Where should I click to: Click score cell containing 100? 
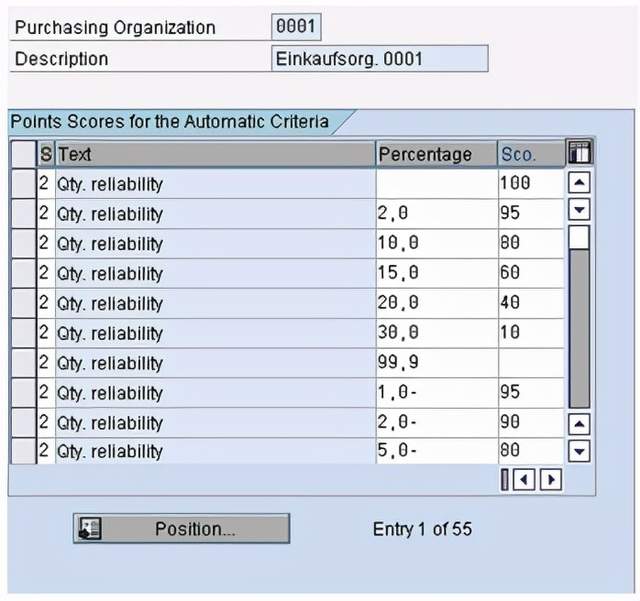point(529,184)
